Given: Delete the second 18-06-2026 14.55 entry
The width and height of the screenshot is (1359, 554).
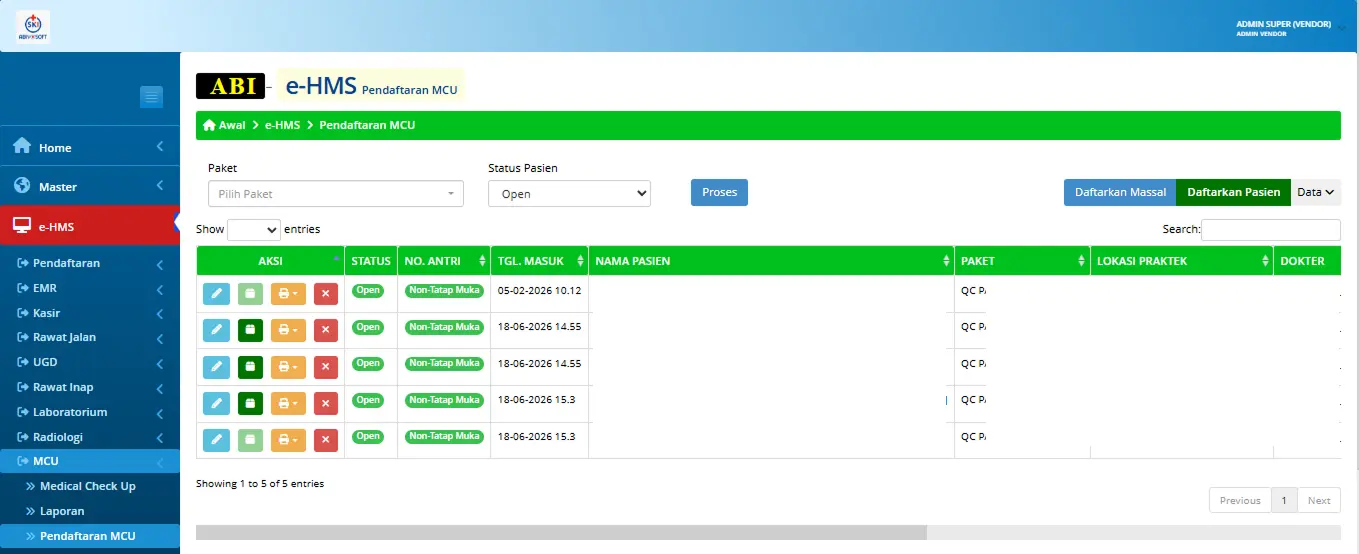Looking at the screenshot, I should click(x=326, y=367).
